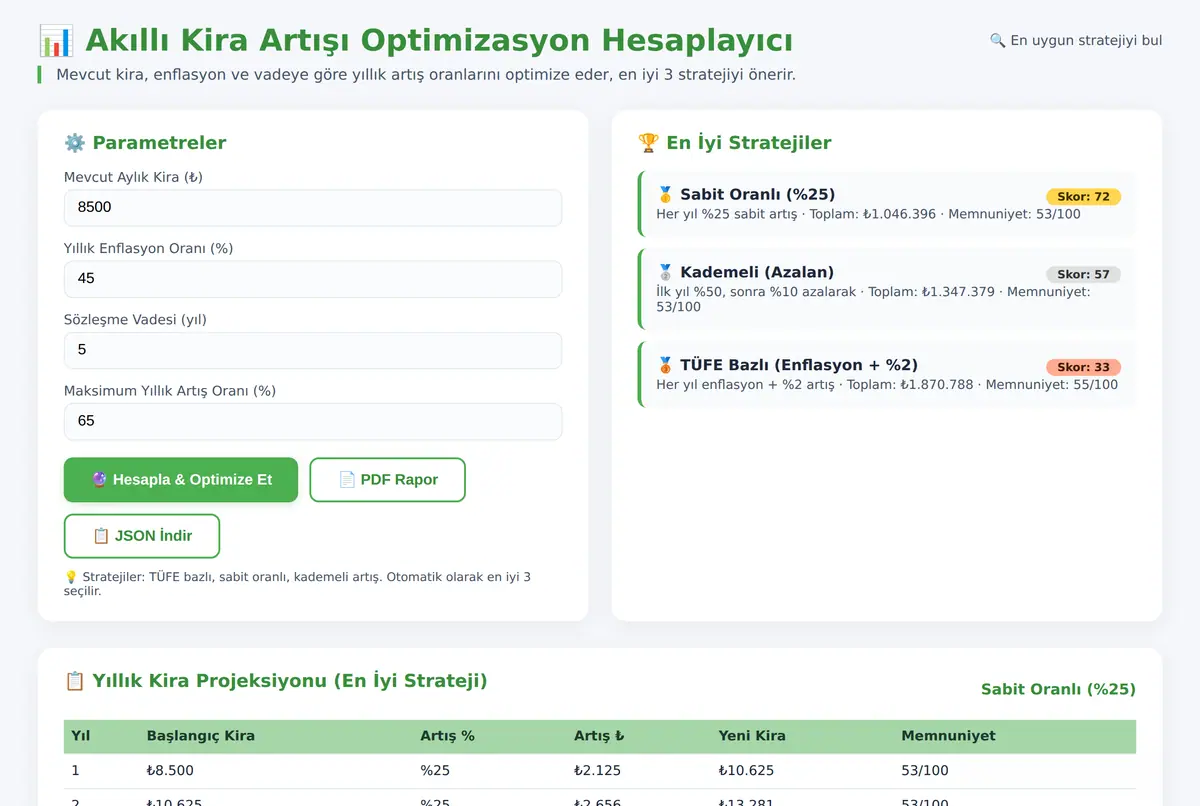The width and height of the screenshot is (1200, 806).
Task: Click the subtitle starting with Mevcut kira, enflasyon
Action: point(426,74)
